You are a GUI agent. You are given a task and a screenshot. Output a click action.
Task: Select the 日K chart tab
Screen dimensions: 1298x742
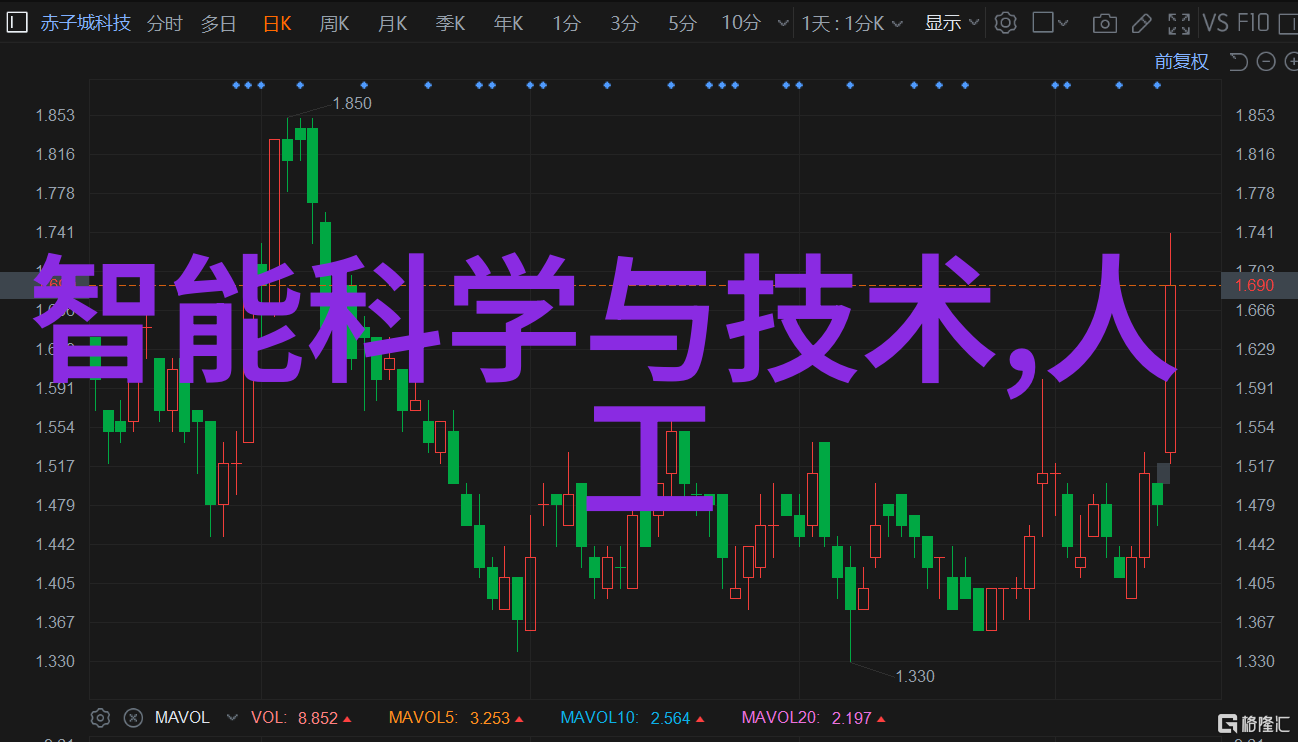pyautogui.click(x=277, y=23)
